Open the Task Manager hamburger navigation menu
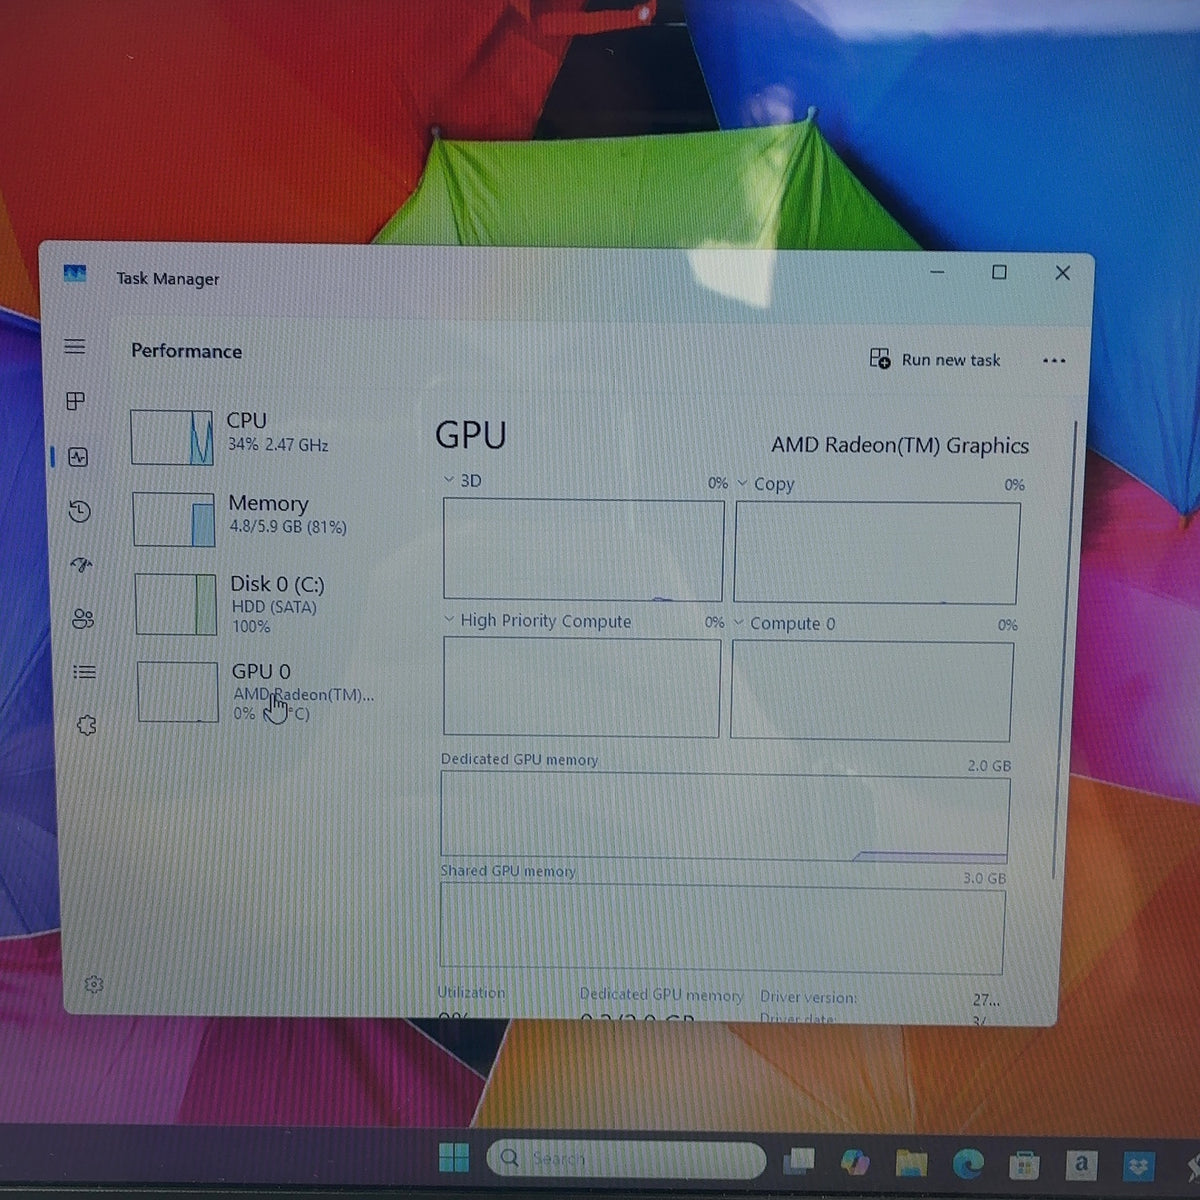The width and height of the screenshot is (1200, 1200). pos(75,346)
